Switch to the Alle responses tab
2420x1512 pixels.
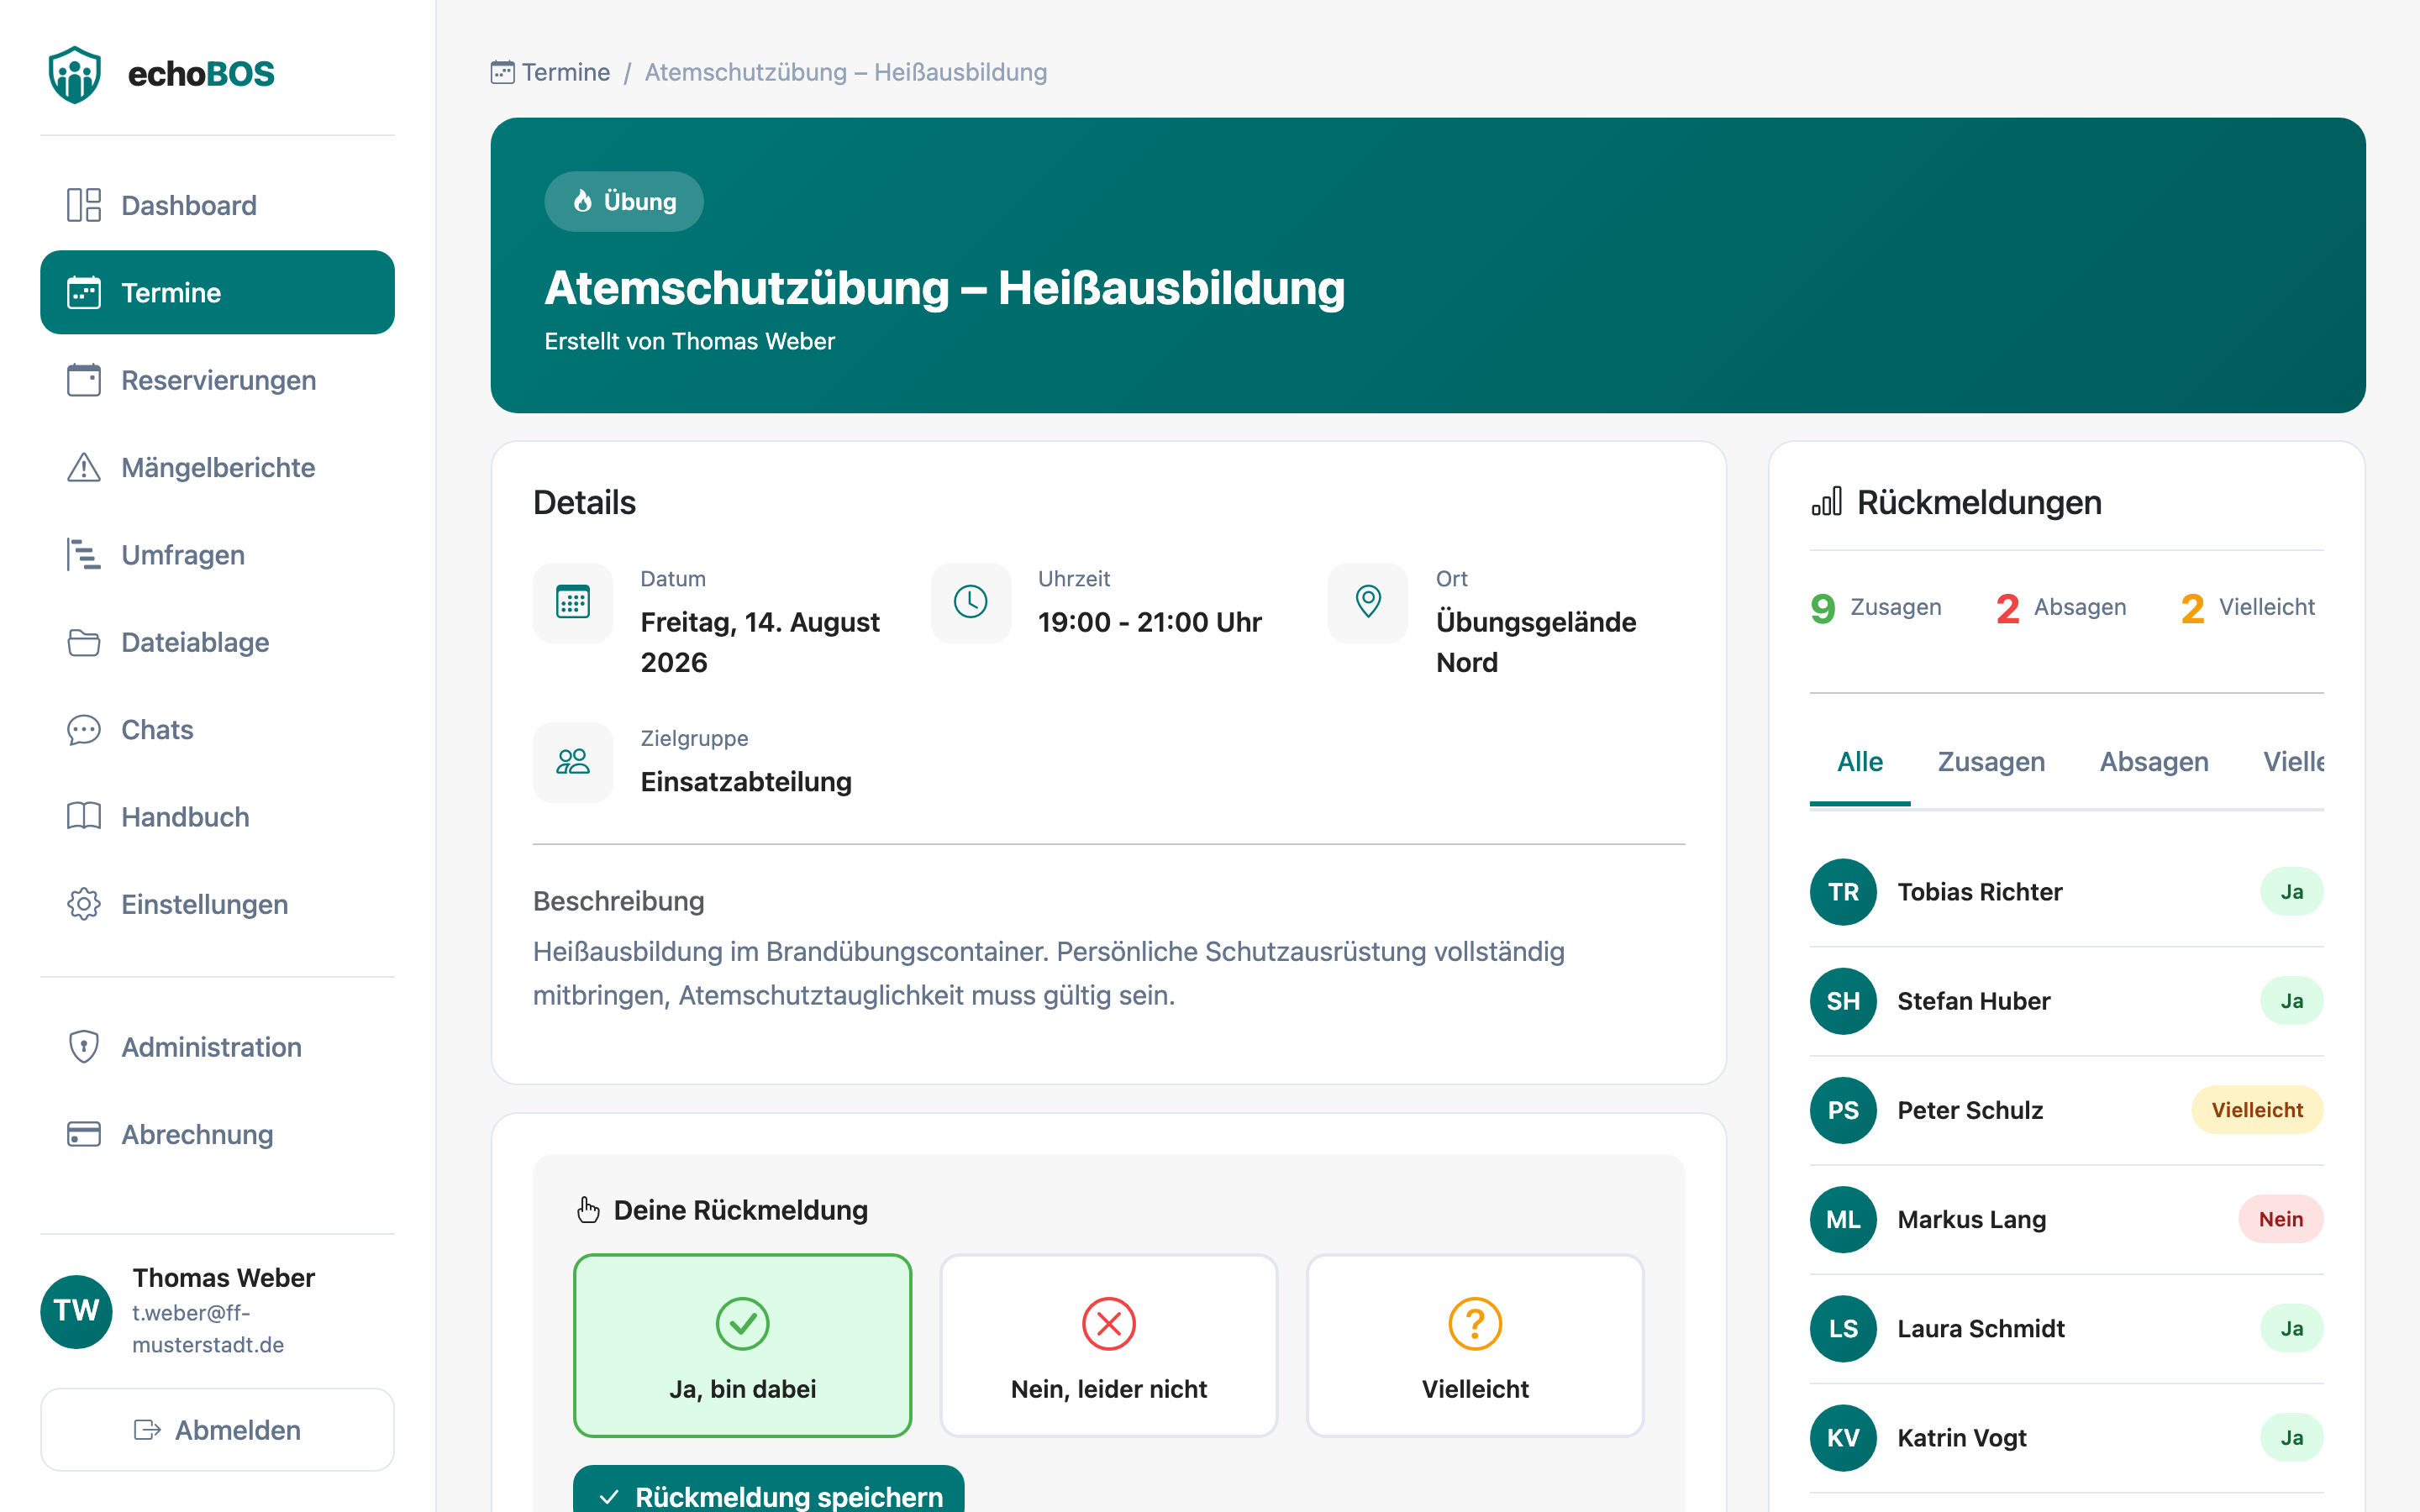coord(1860,762)
